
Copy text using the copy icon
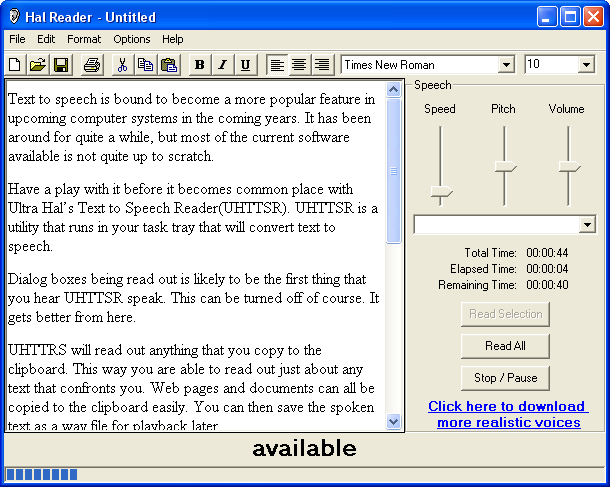click(145, 65)
